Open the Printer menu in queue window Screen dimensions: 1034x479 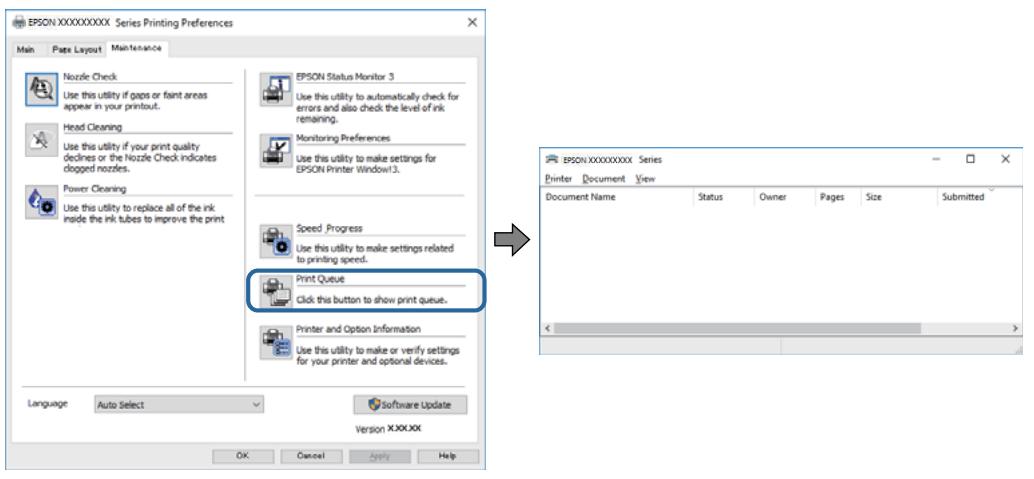[x=559, y=179]
